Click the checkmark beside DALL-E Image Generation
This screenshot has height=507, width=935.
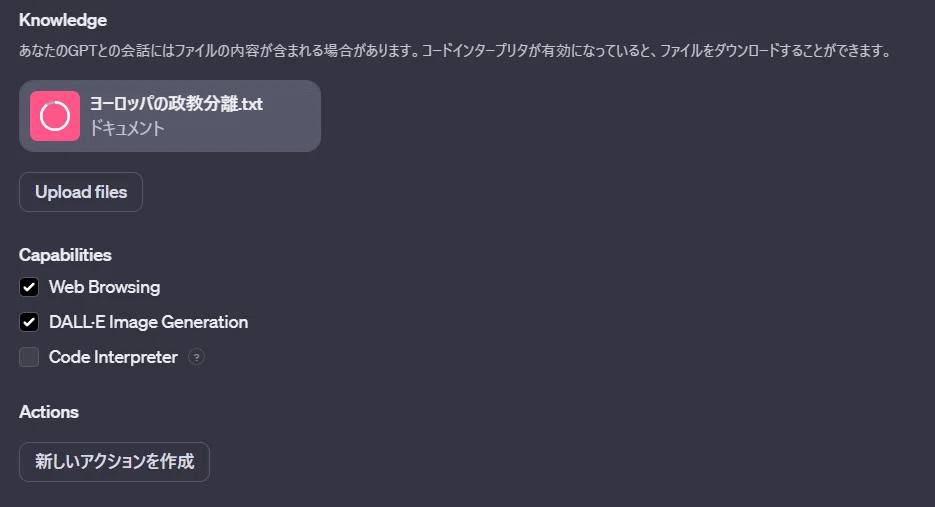29,322
